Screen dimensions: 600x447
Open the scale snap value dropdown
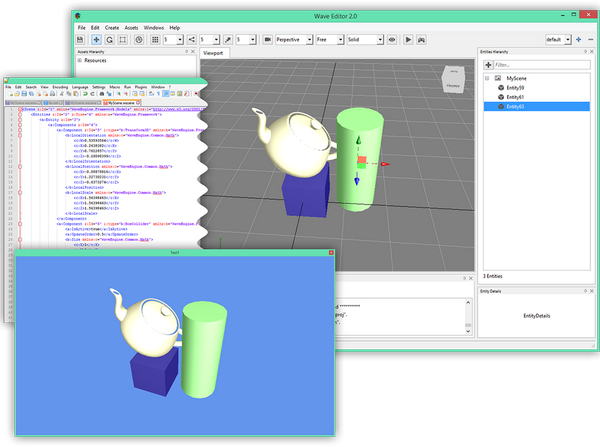[x=253, y=39]
